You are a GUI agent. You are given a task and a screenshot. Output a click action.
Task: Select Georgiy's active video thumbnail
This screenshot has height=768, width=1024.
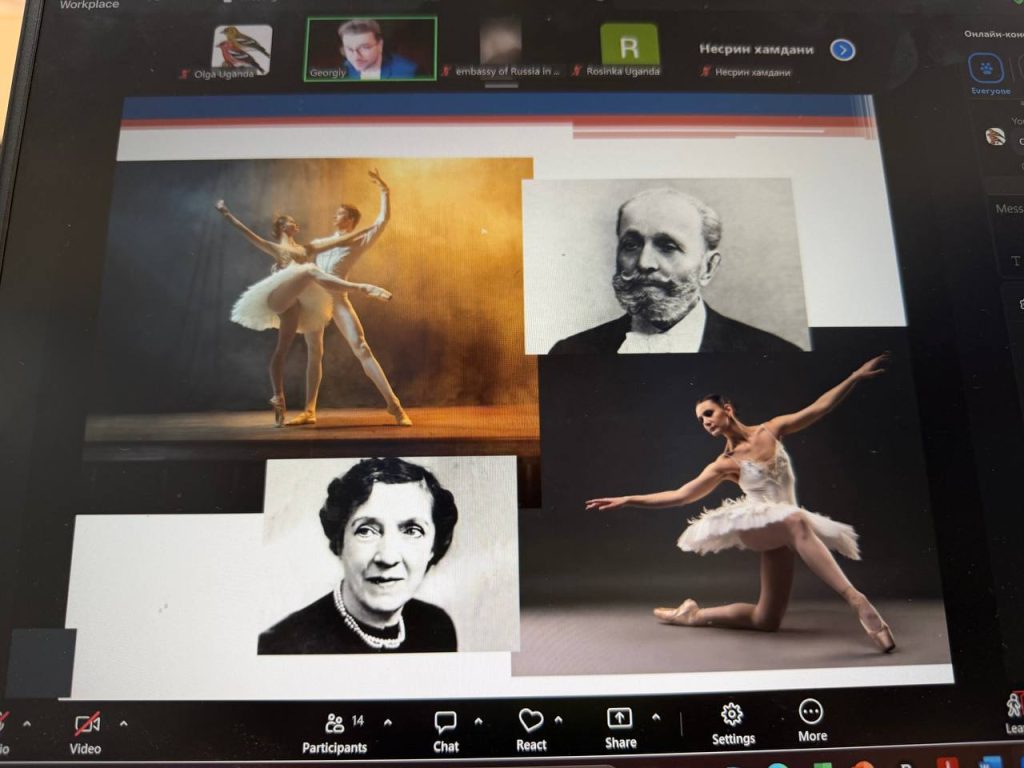click(x=370, y=48)
